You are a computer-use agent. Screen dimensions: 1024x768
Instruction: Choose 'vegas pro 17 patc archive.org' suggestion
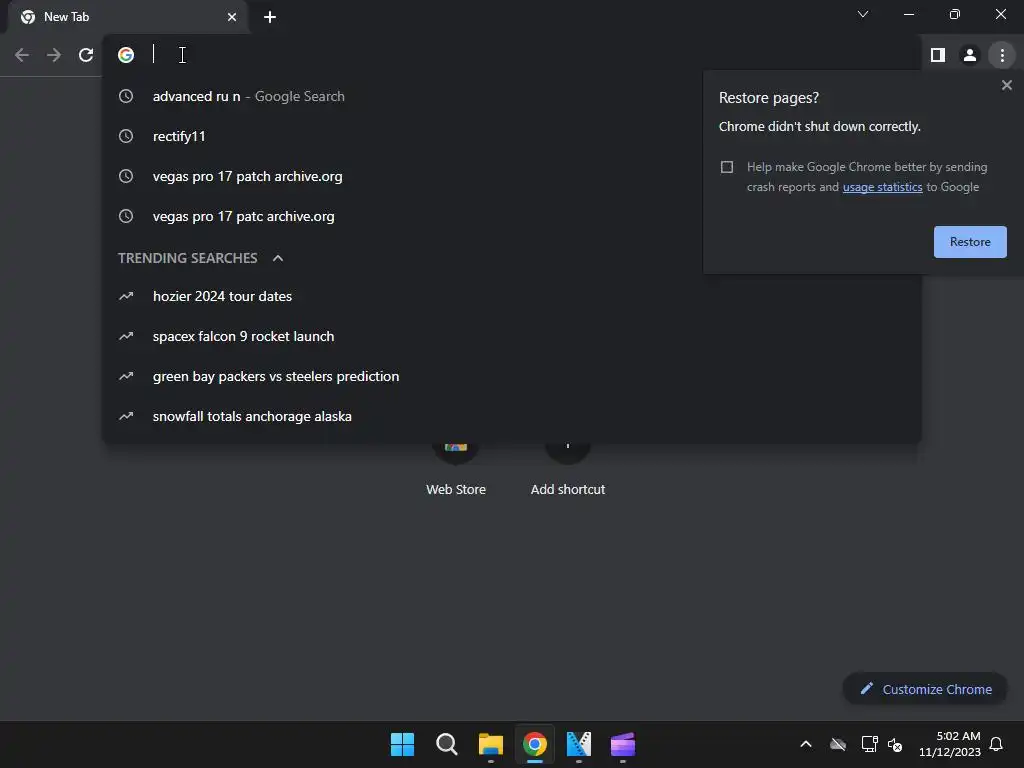point(511,216)
